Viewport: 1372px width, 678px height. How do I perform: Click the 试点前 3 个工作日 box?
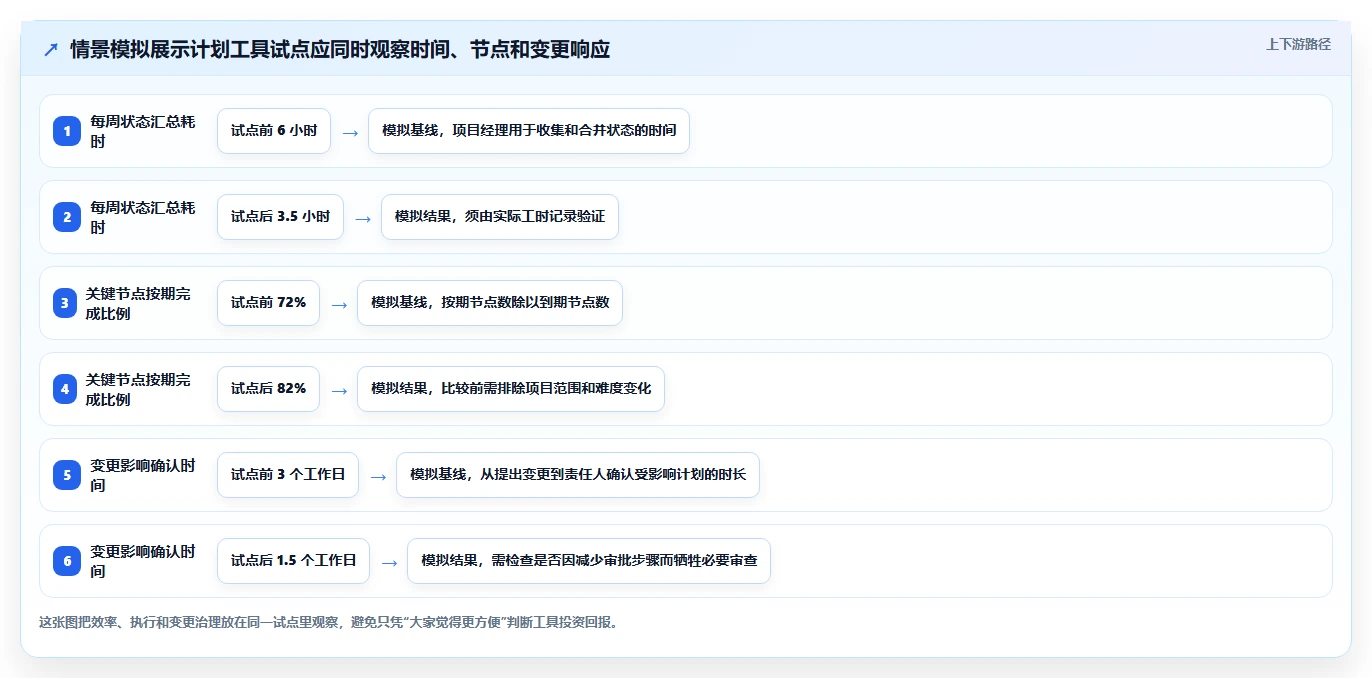click(x=288, y=475)
